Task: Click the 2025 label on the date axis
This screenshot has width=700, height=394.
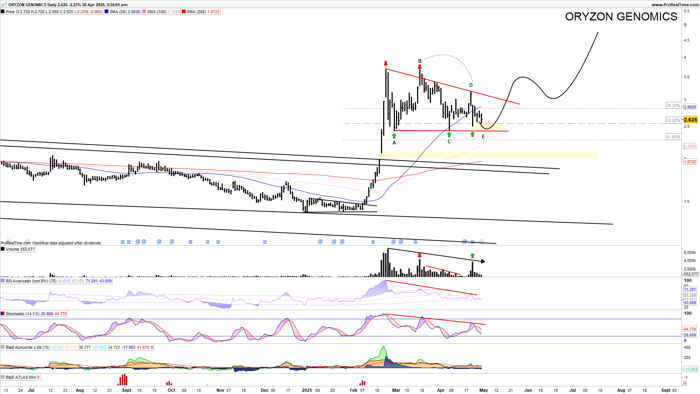Action: coord(307,390)
